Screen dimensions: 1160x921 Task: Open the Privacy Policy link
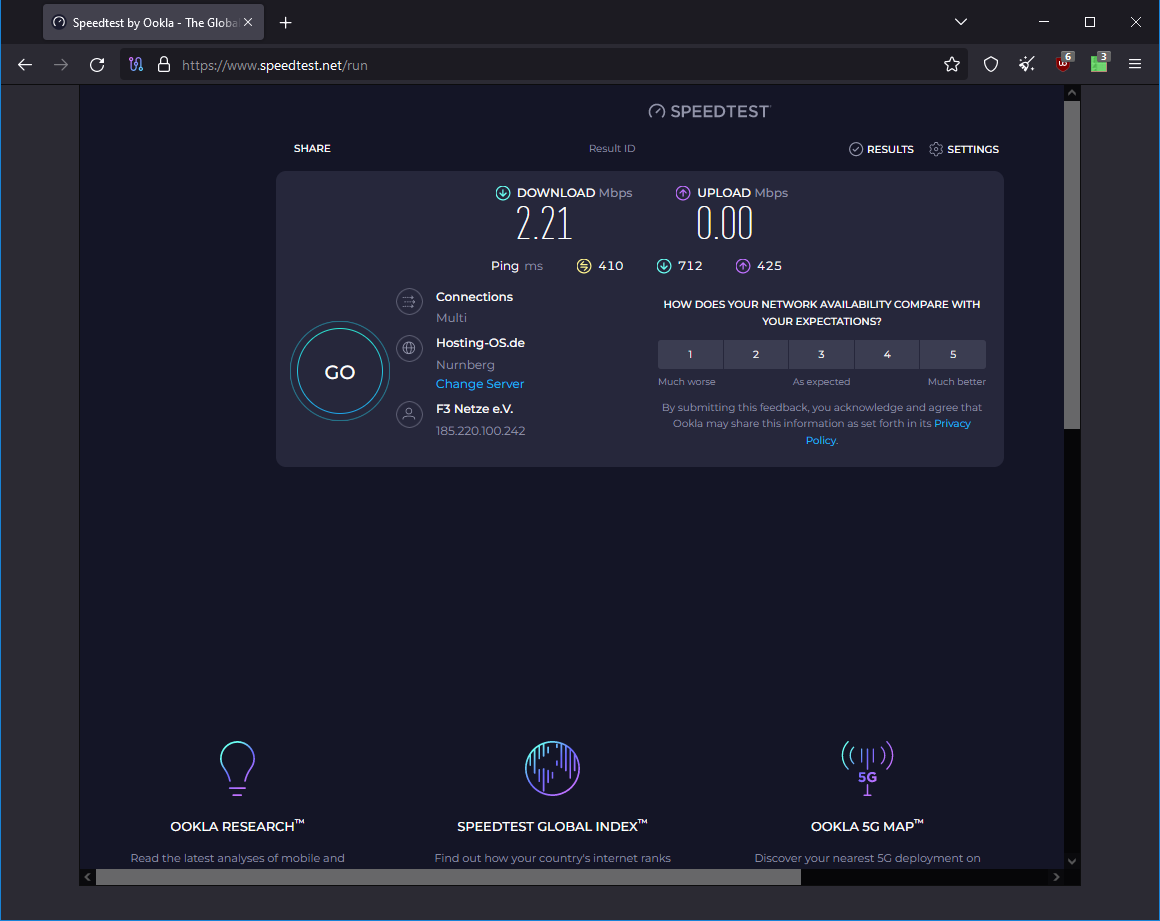point(952,424)
